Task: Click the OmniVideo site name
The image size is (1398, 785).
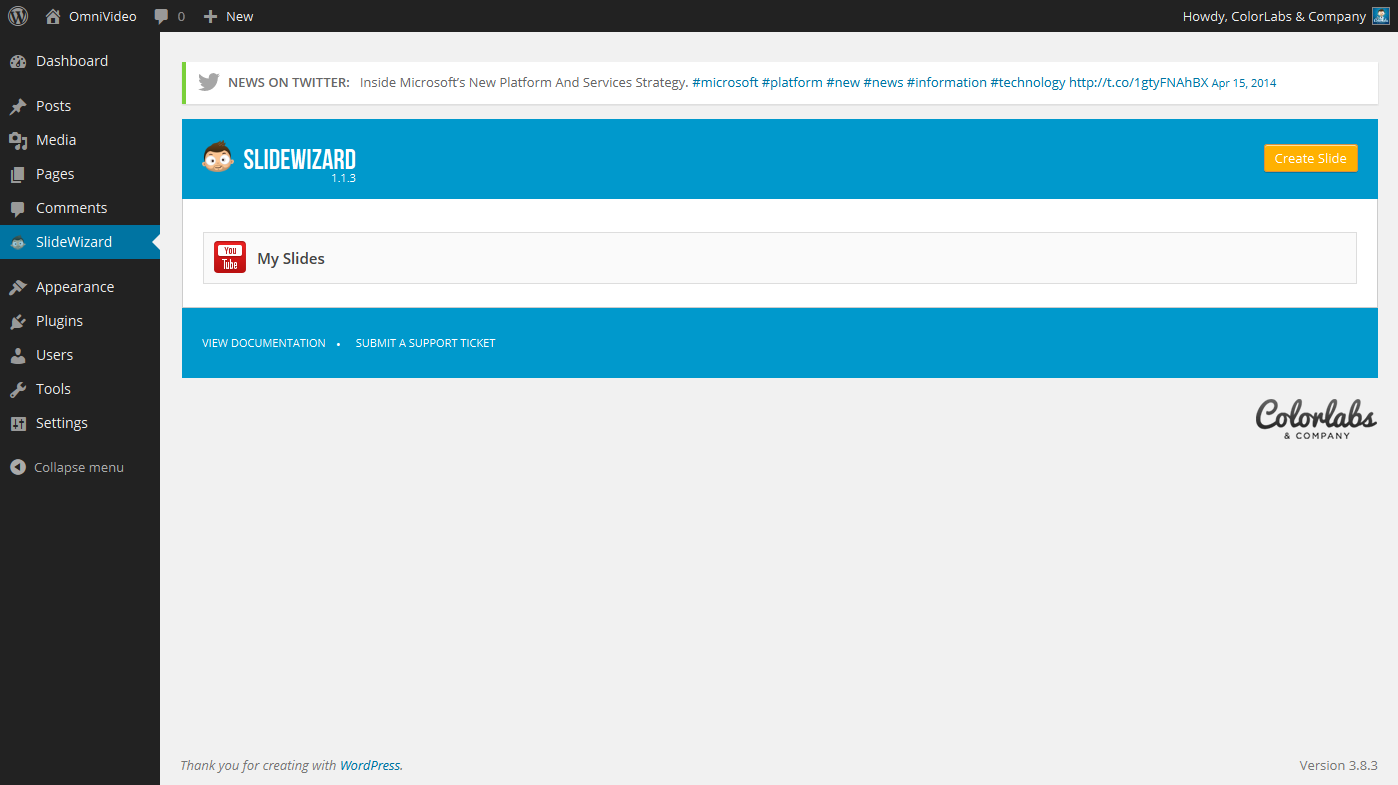Action: pos(103,16)
